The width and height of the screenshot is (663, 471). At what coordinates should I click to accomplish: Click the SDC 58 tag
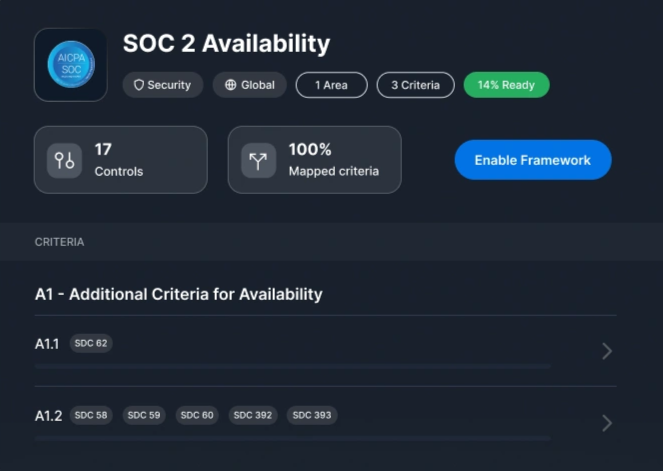91,415
